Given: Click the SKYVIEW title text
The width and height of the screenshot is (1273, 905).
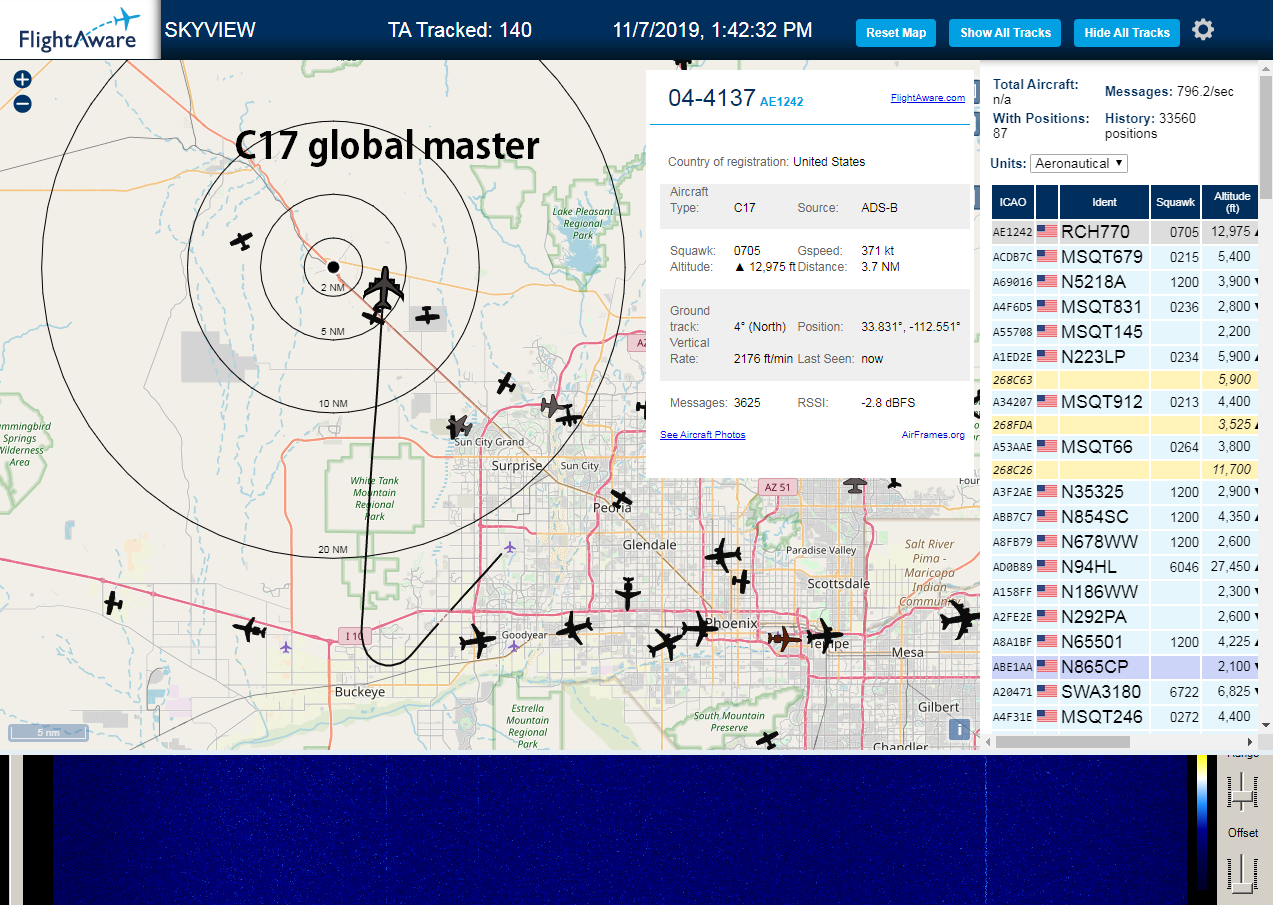Looking at the screenshot, I should 210,30.
